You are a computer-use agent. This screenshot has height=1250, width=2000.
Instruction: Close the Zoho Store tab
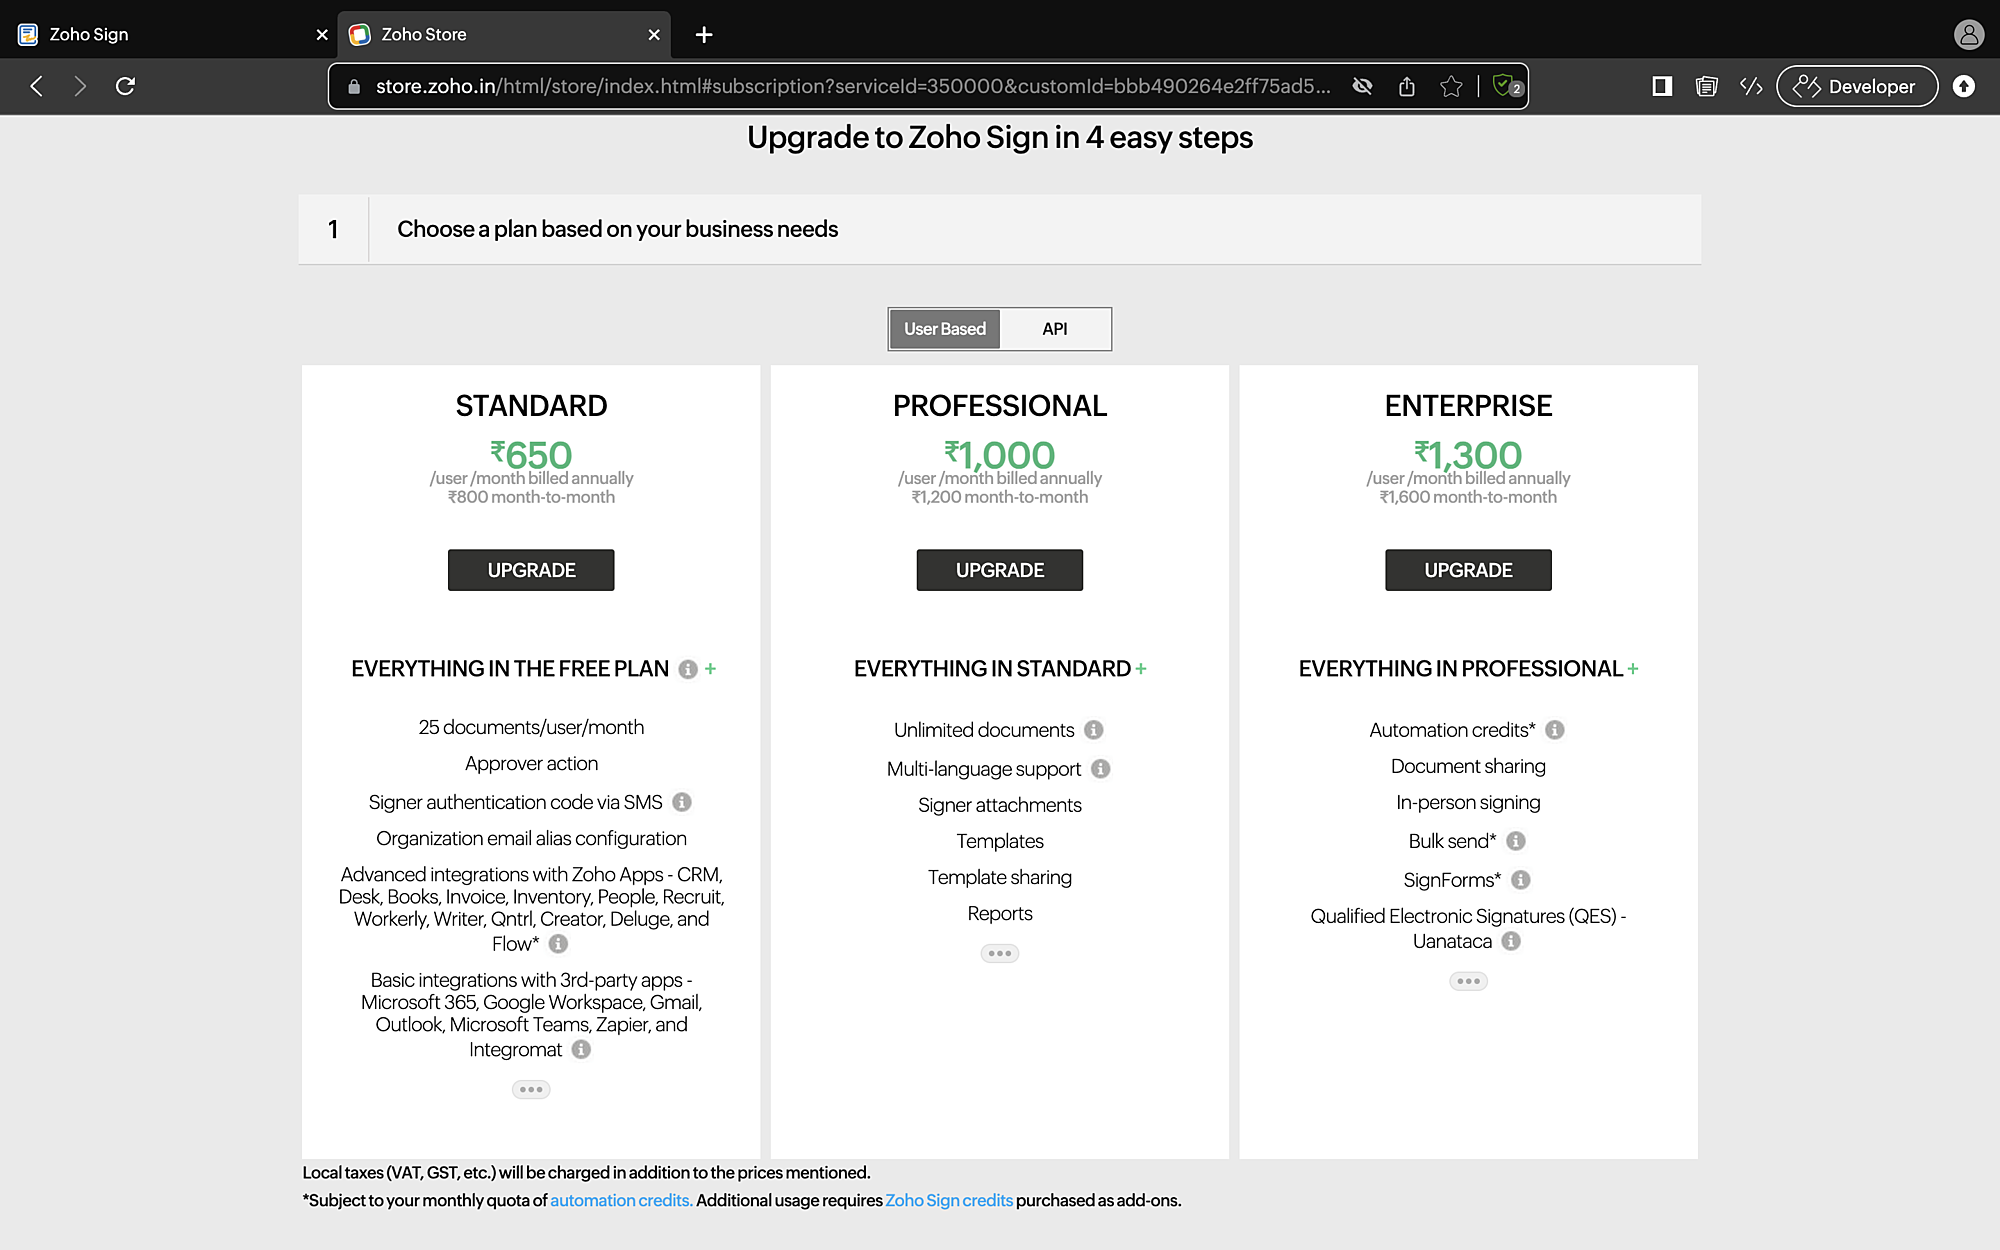(x=654, y=35)
